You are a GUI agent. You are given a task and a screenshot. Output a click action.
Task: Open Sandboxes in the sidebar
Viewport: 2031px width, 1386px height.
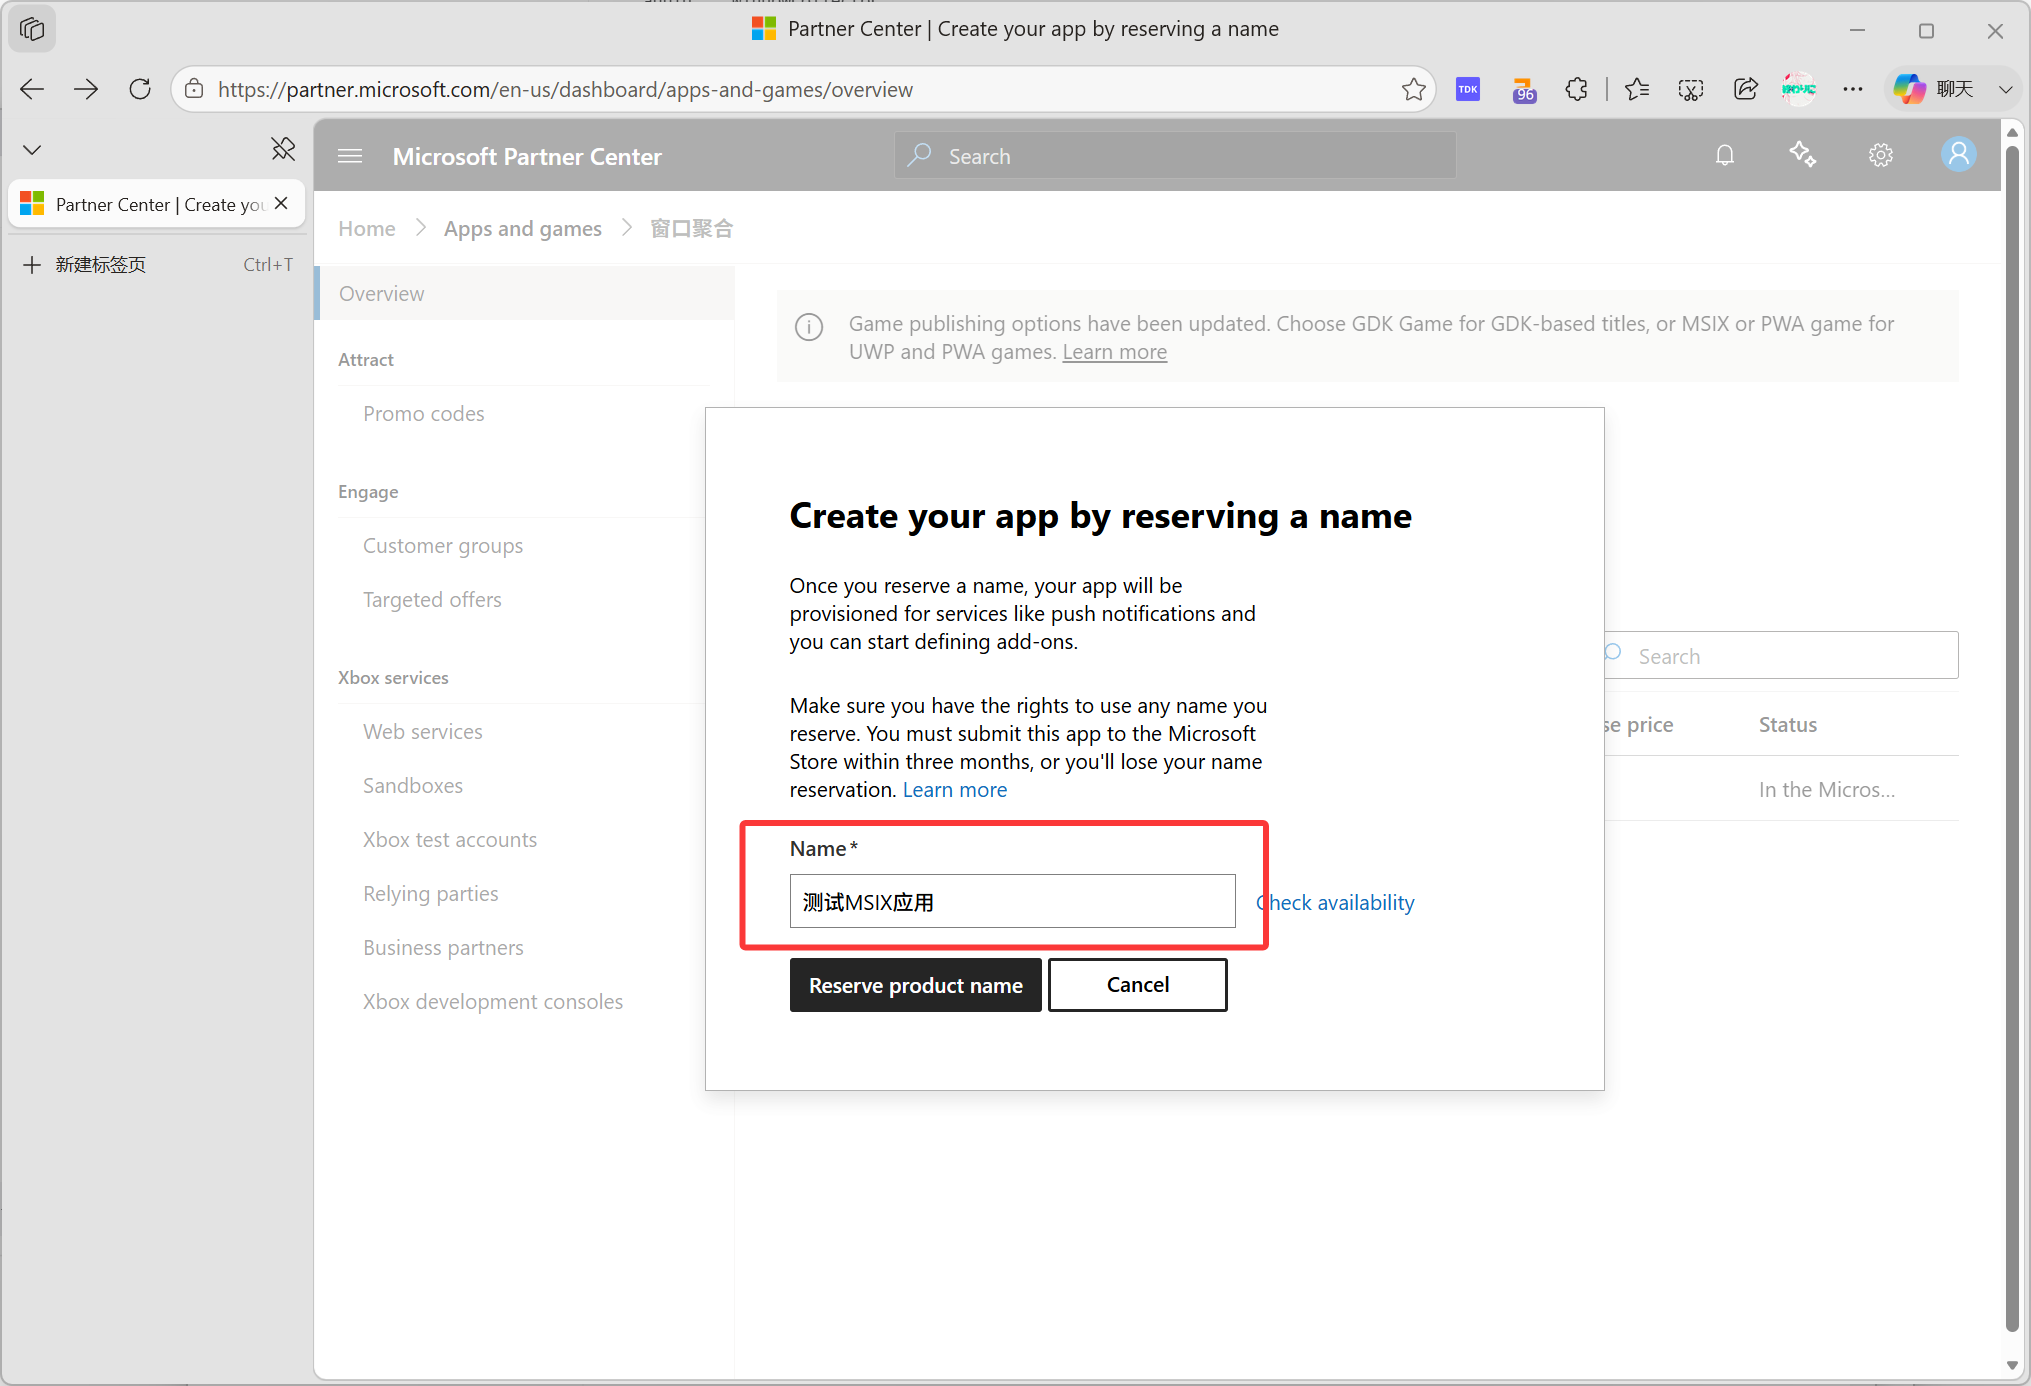pos(413,786)
